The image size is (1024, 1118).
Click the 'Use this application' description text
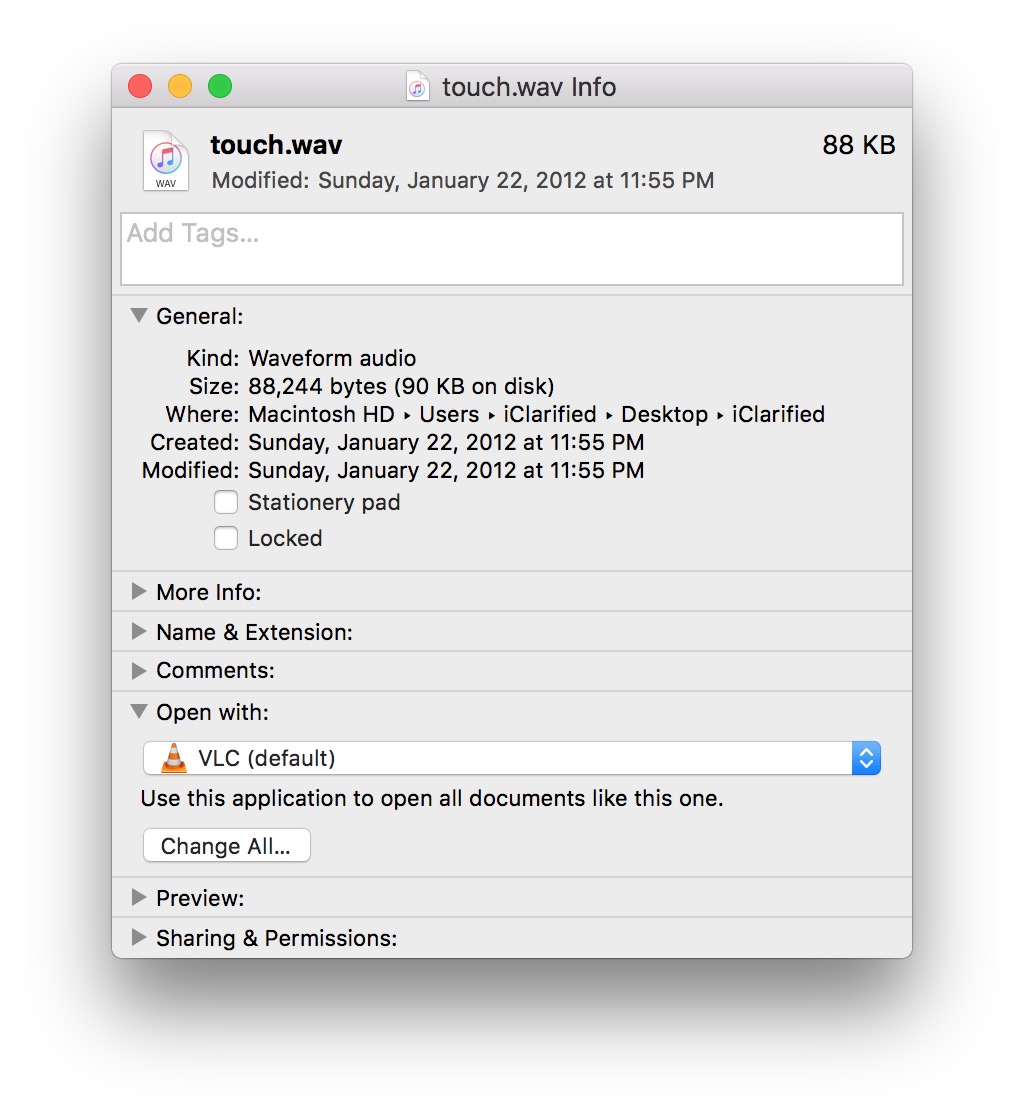432,799
